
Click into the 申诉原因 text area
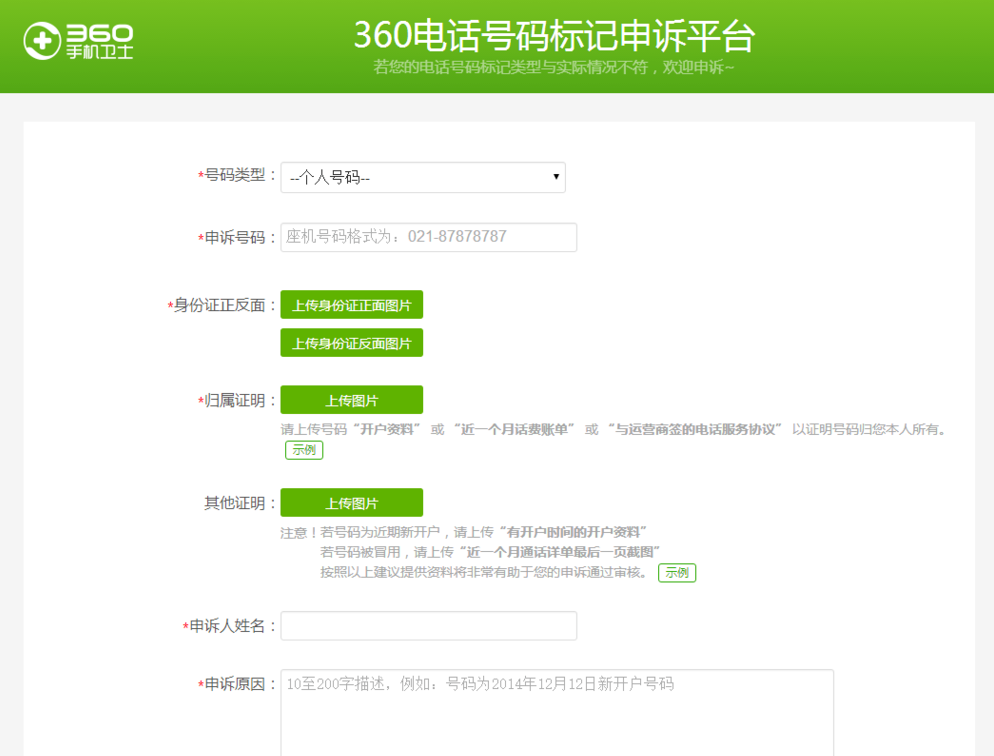[x=557, y=713]
